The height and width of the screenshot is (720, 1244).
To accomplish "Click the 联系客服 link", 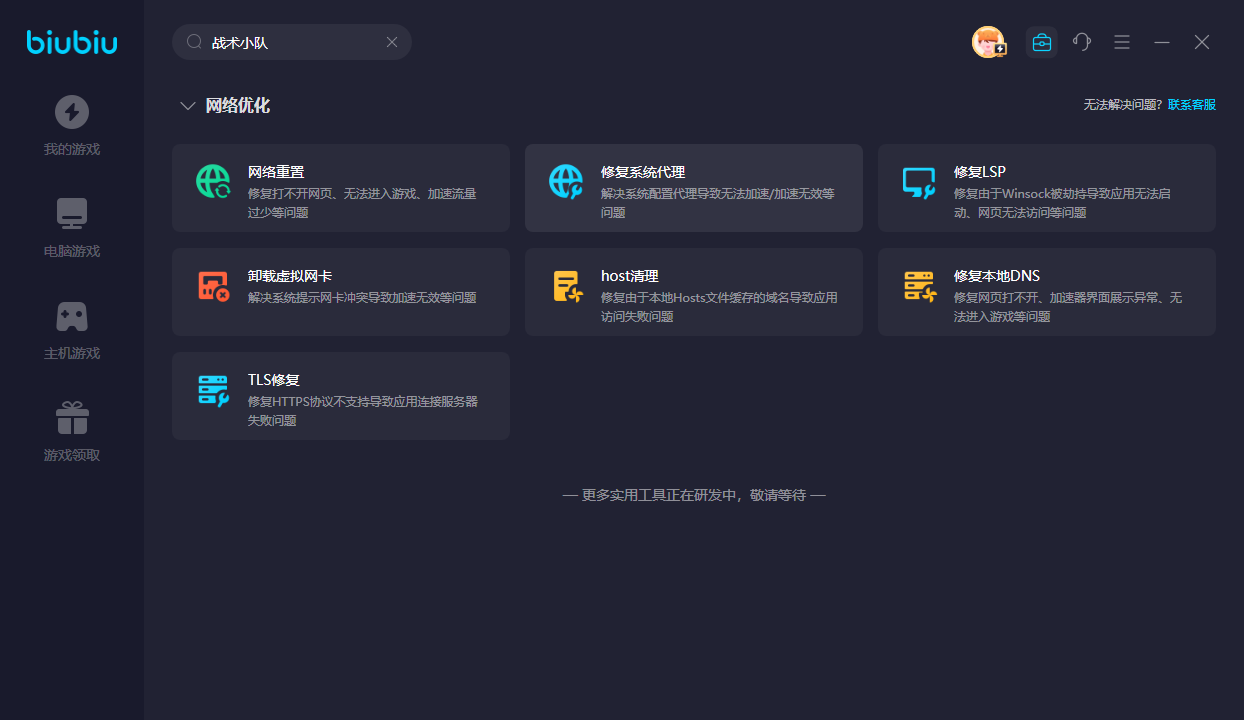I will coord(1192,105).
